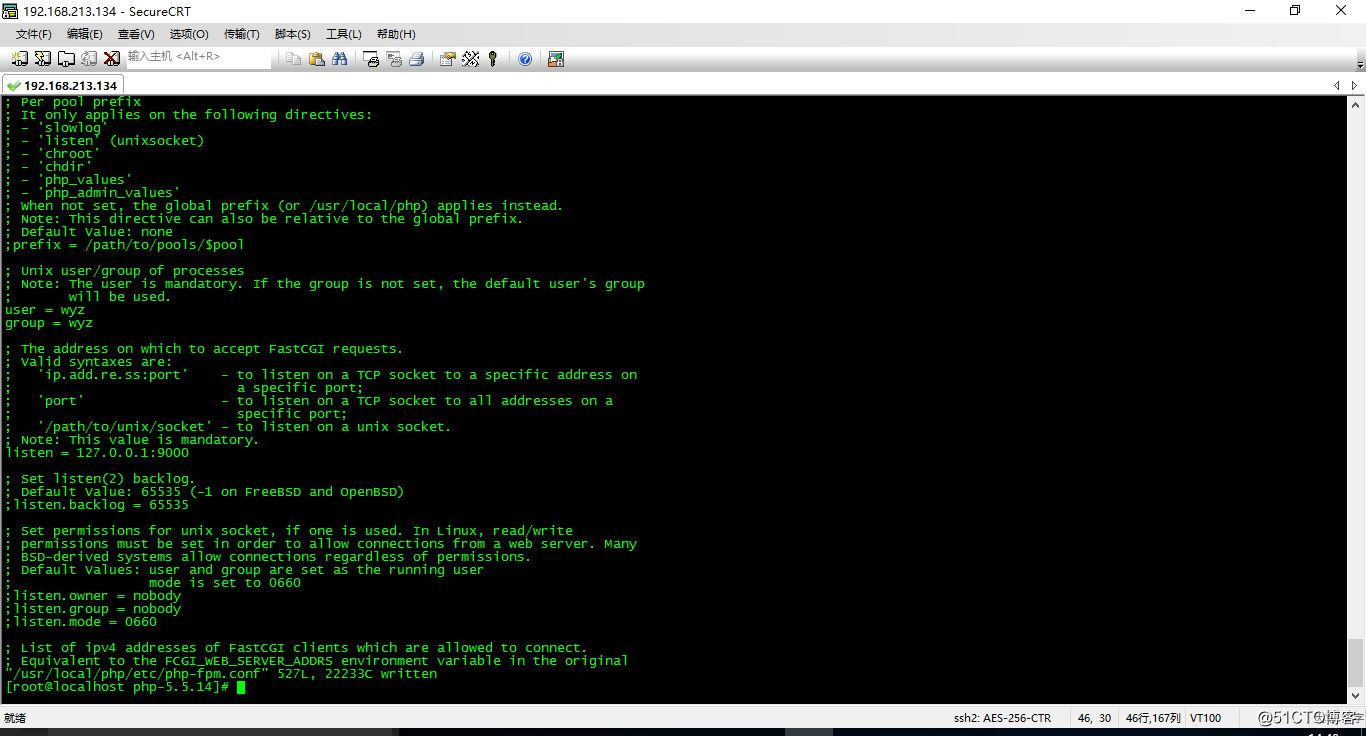Screen dimensions: 1366x736
Task: Click the Print printer icon
Action: pos(417,59)
